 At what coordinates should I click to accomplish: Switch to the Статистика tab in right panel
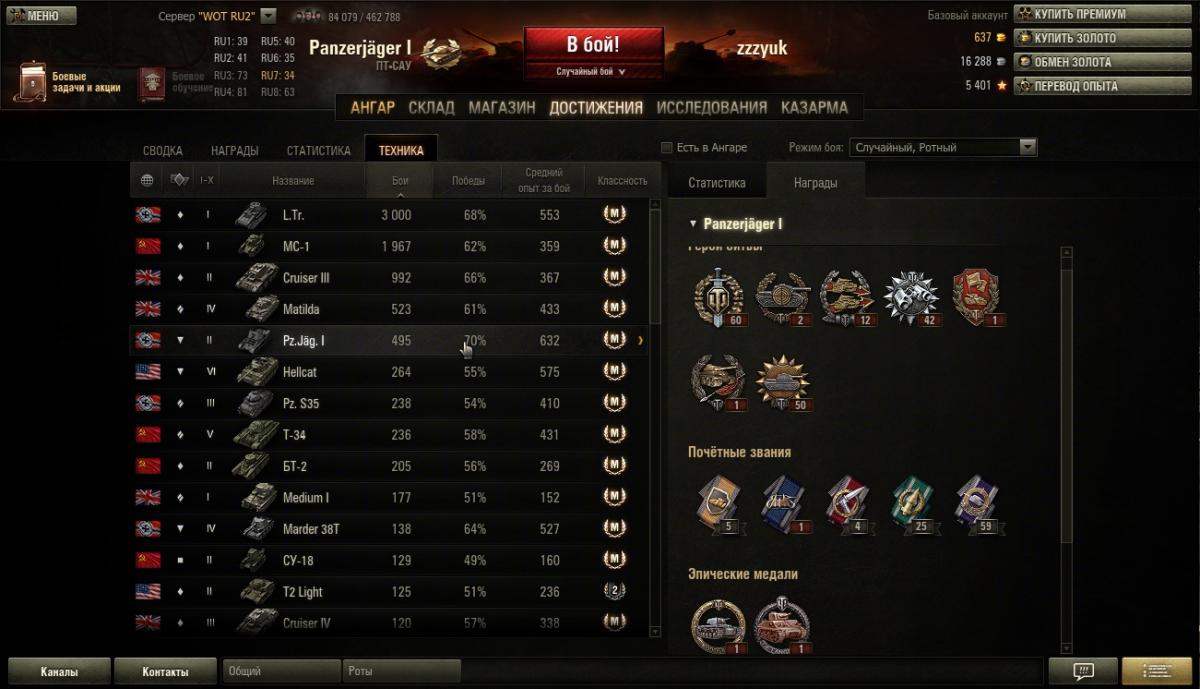[717, 183]
